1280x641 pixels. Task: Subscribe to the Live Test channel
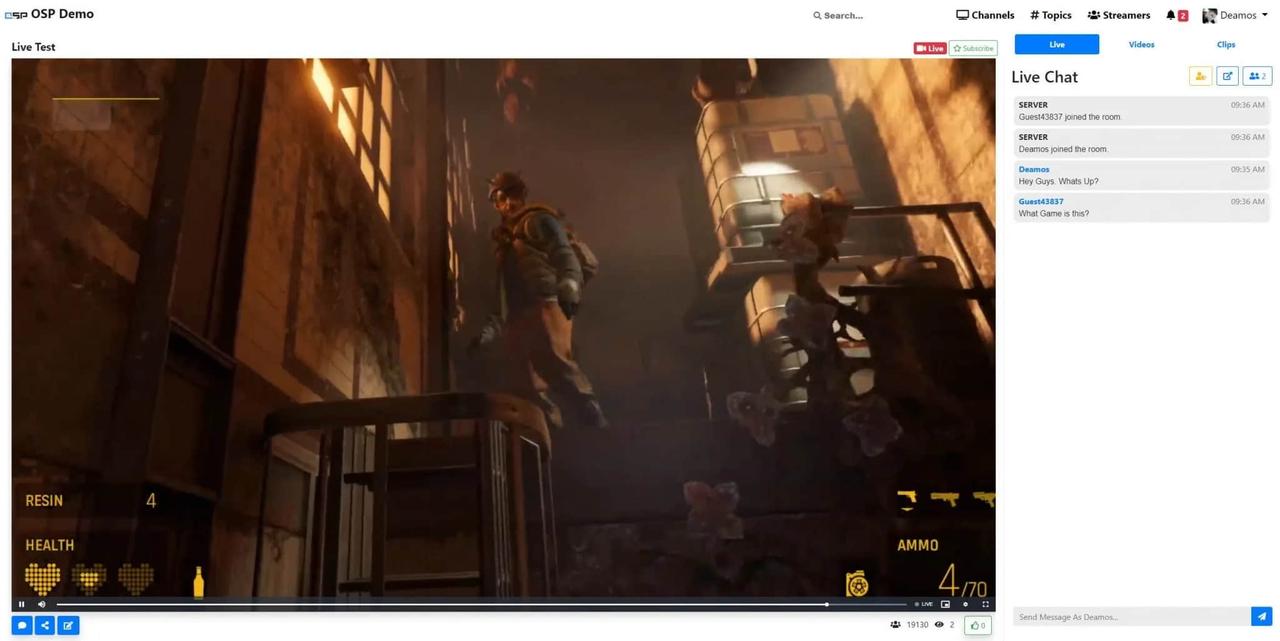[x=973, y=48]
